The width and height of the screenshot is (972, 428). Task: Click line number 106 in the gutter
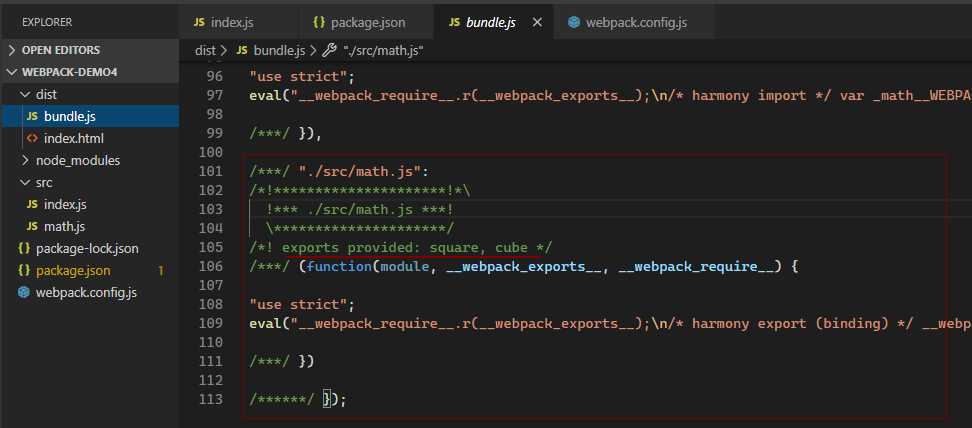(211, 267)
